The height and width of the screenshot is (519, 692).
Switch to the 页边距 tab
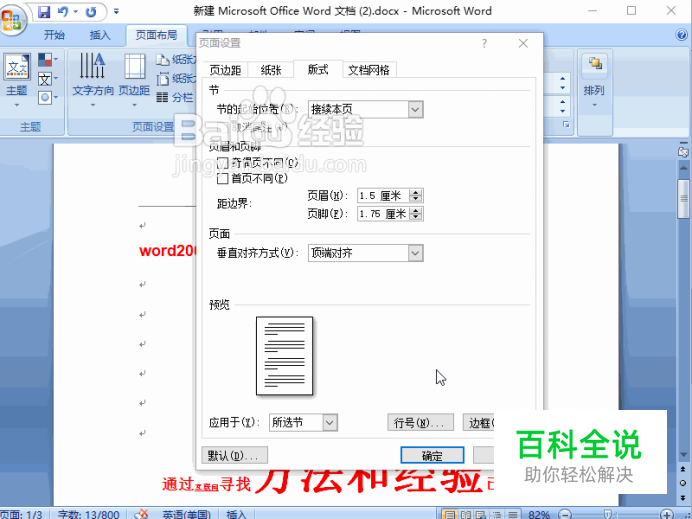tap(225, 70)
